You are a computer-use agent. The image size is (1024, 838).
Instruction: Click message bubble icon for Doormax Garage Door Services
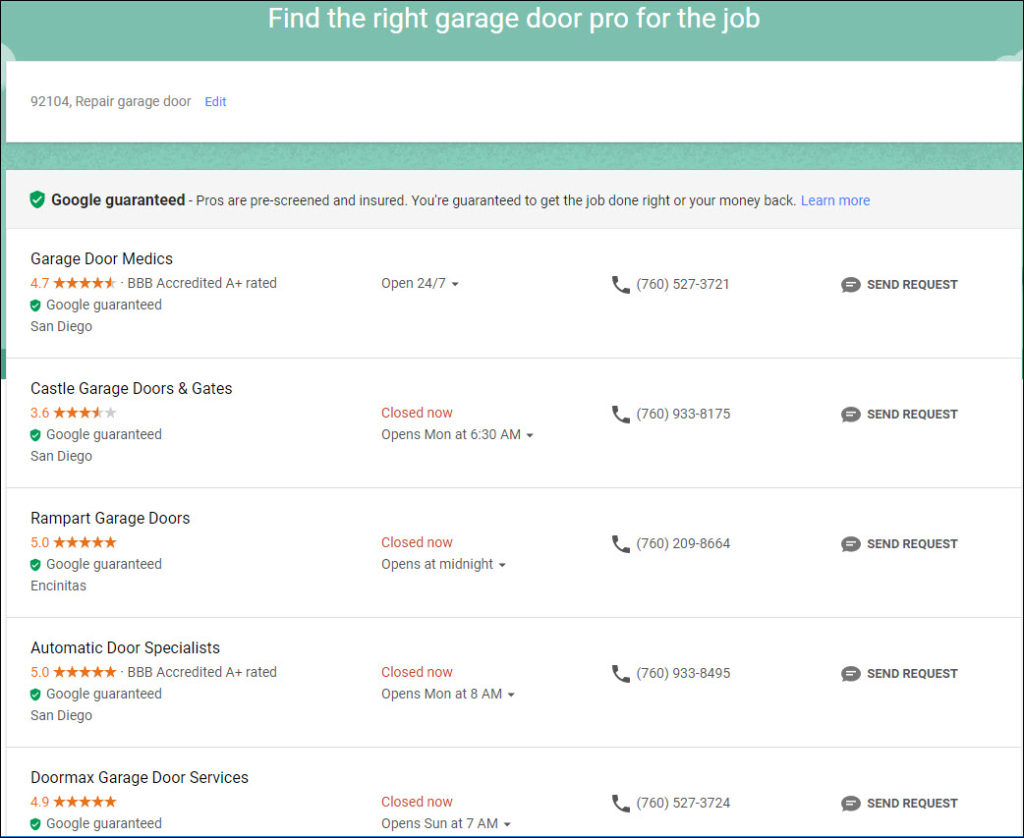pyautogui.click(x=850, y=803)
